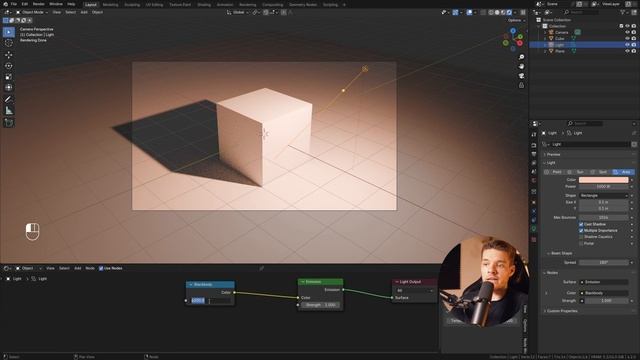Open the File menu

tap(14, 4)
